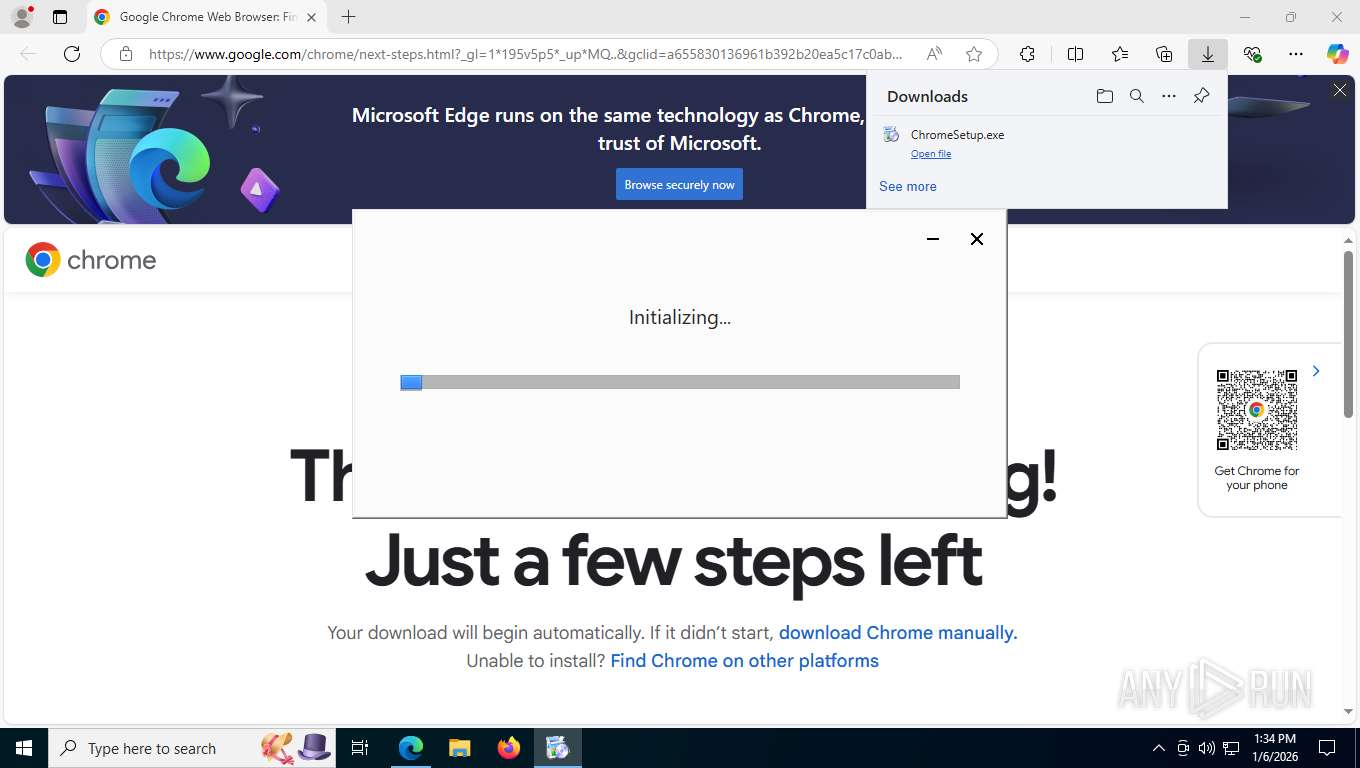Screen dimensions: 1360x768
Task: Open a new tab with plus icon
Action: [348, 17]
